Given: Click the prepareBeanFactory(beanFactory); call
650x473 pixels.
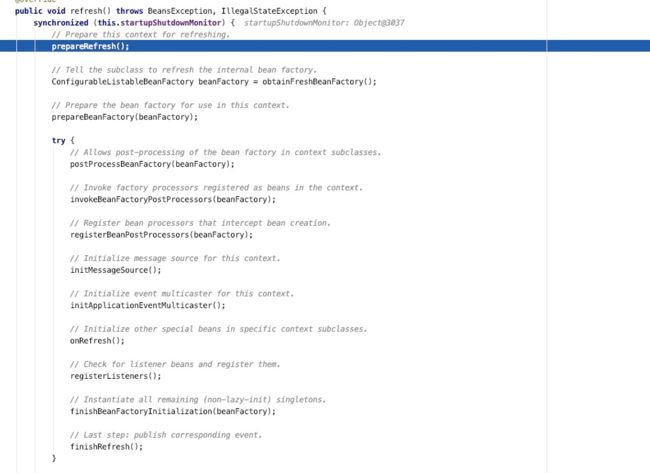Looking at the screenshot, I should pos(125,117).
